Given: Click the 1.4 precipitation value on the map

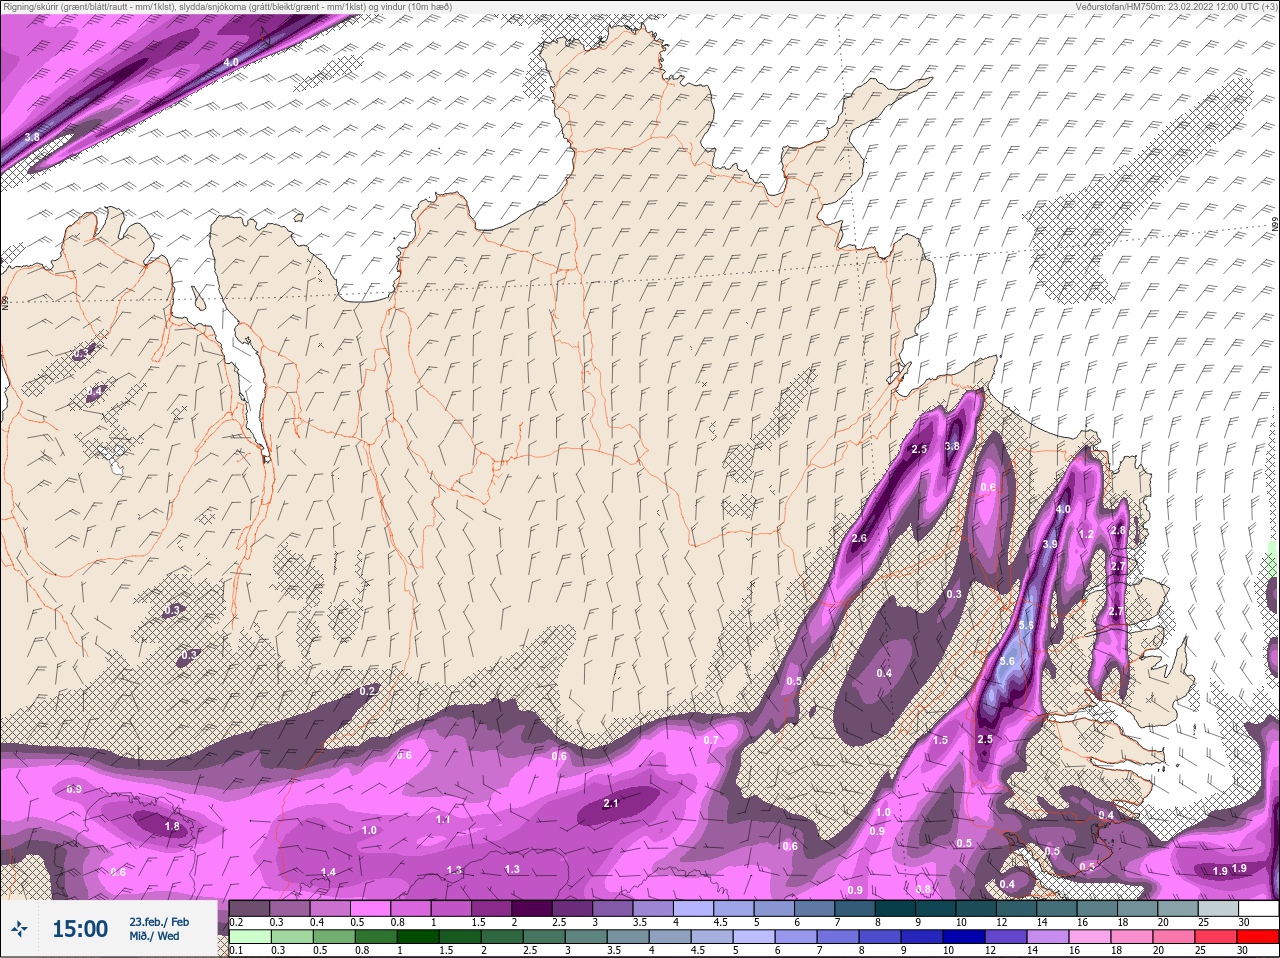Looking at the screenshot, I should tap(328, 873).
